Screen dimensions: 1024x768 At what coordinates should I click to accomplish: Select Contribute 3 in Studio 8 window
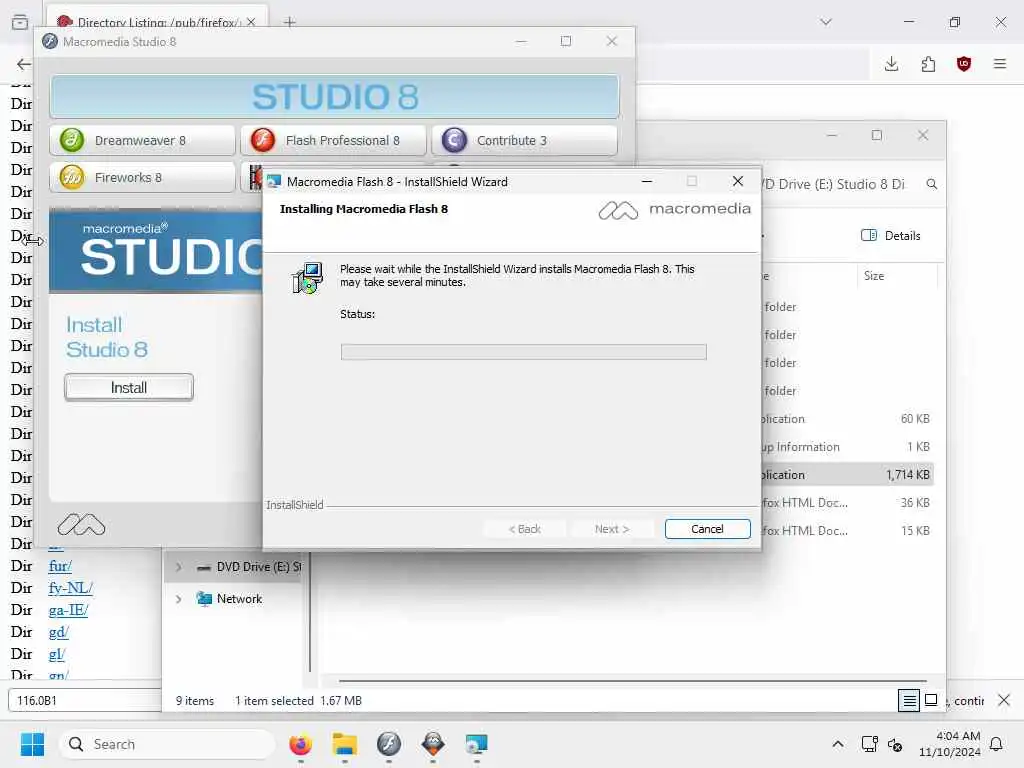point(524,140)
